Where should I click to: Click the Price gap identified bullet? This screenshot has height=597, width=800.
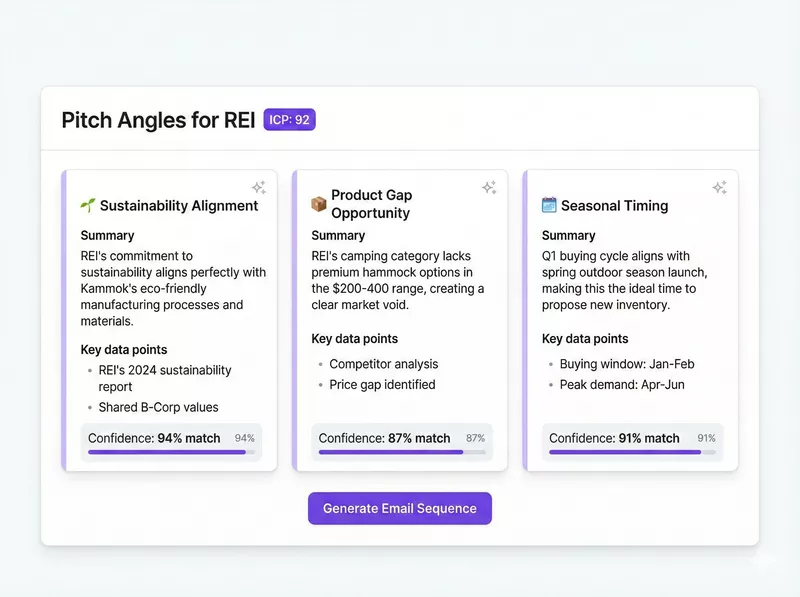tap(382, 385)
